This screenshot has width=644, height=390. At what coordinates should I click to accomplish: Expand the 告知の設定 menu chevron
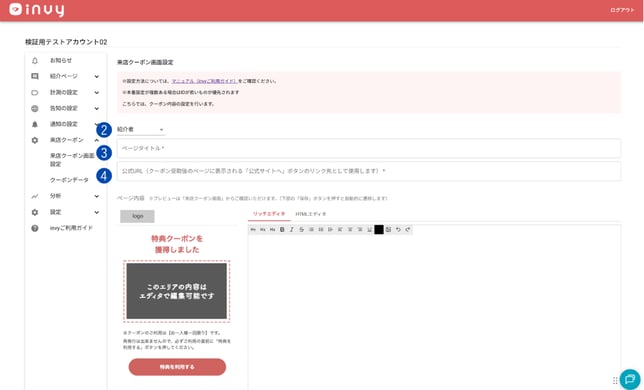tap(97, 108)
